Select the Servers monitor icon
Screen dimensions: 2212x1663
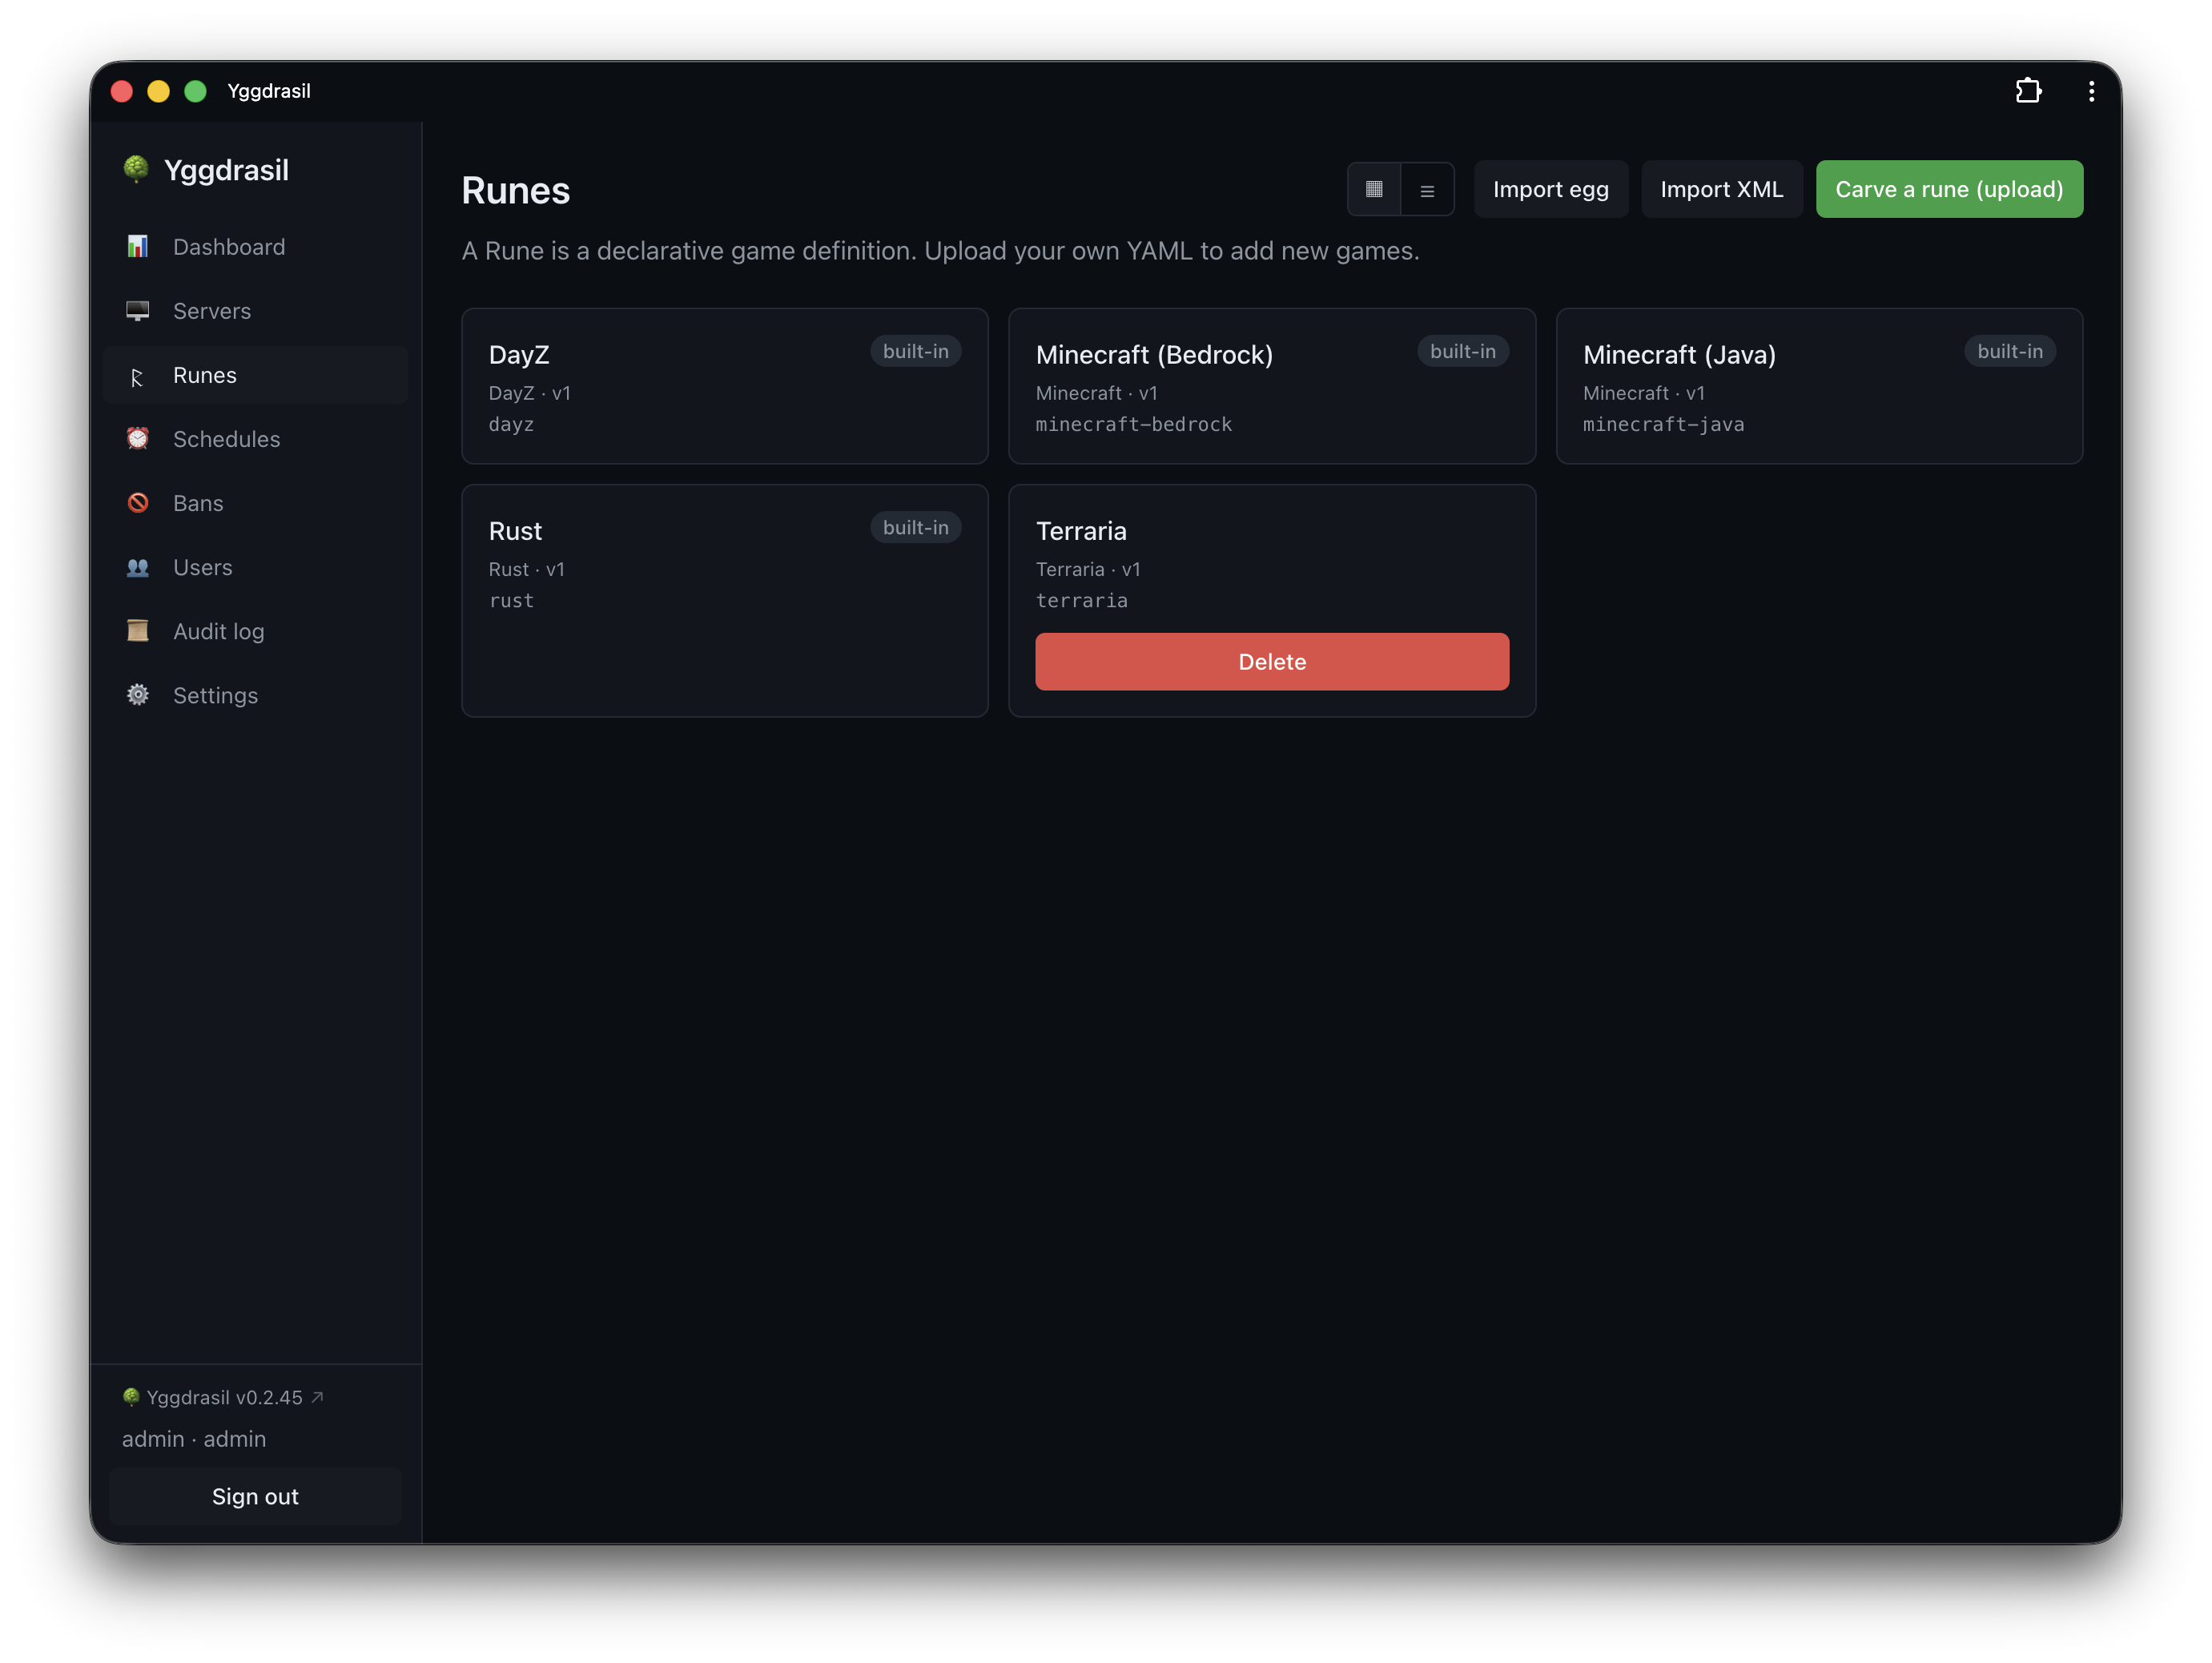click(x=137, y=311)
